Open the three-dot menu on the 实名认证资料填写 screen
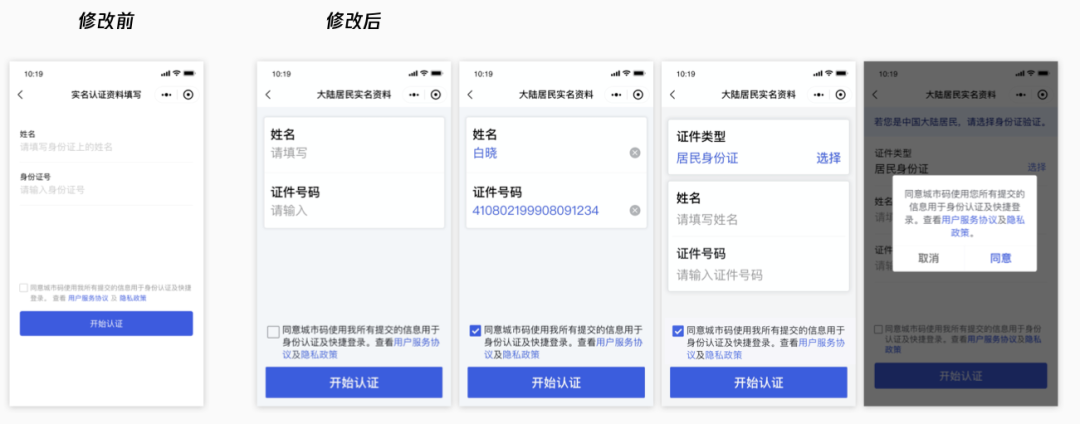The width and height of the screenshot is (1080, 424). [168, 95]
